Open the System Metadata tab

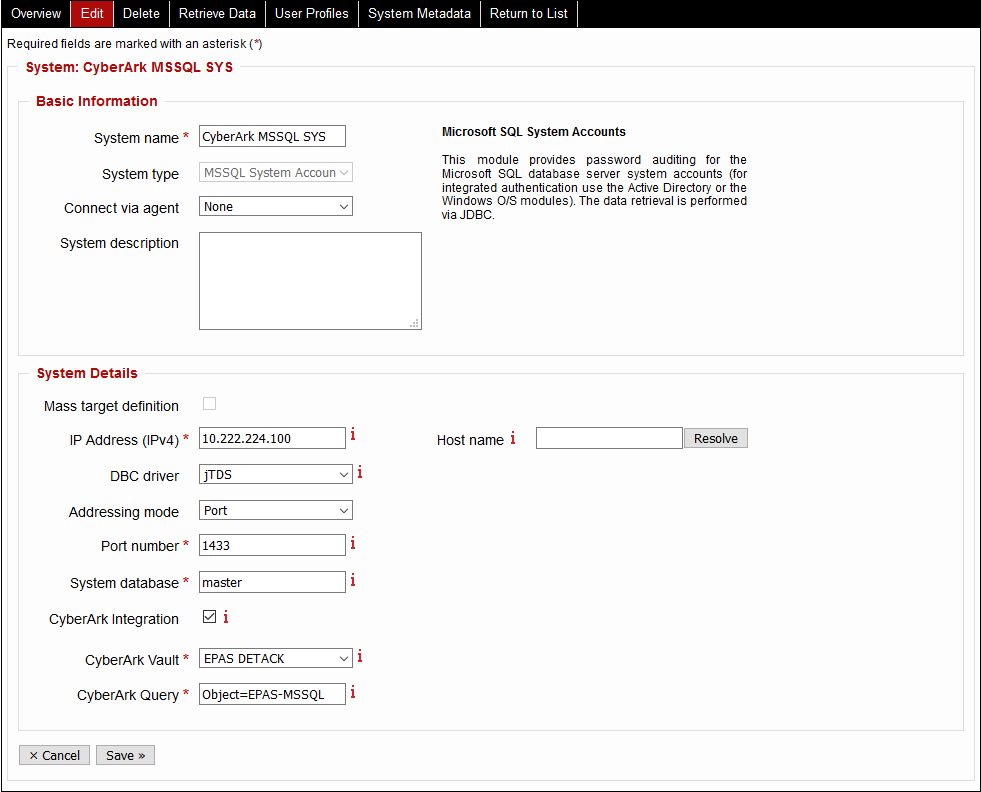pyautogui.click(x=419, y=14)
